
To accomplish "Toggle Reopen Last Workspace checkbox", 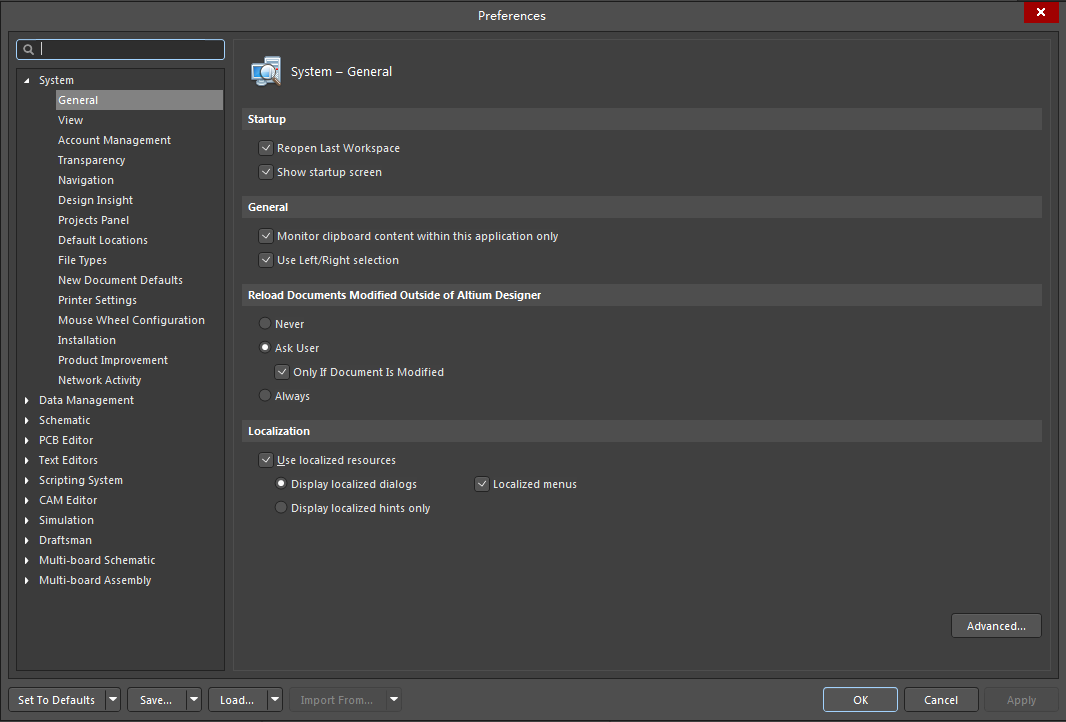I will 266,148.
